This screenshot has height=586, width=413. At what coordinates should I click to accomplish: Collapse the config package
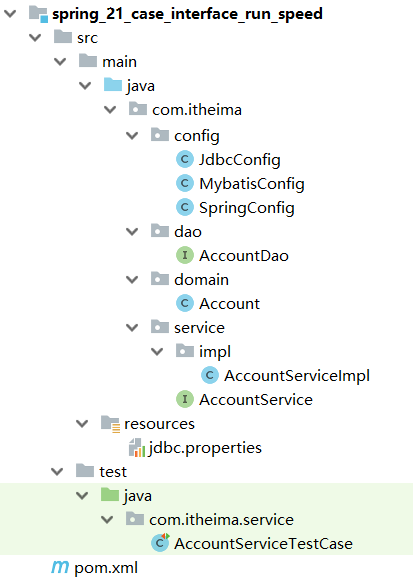pyautogui.click(x=132, y=135)
